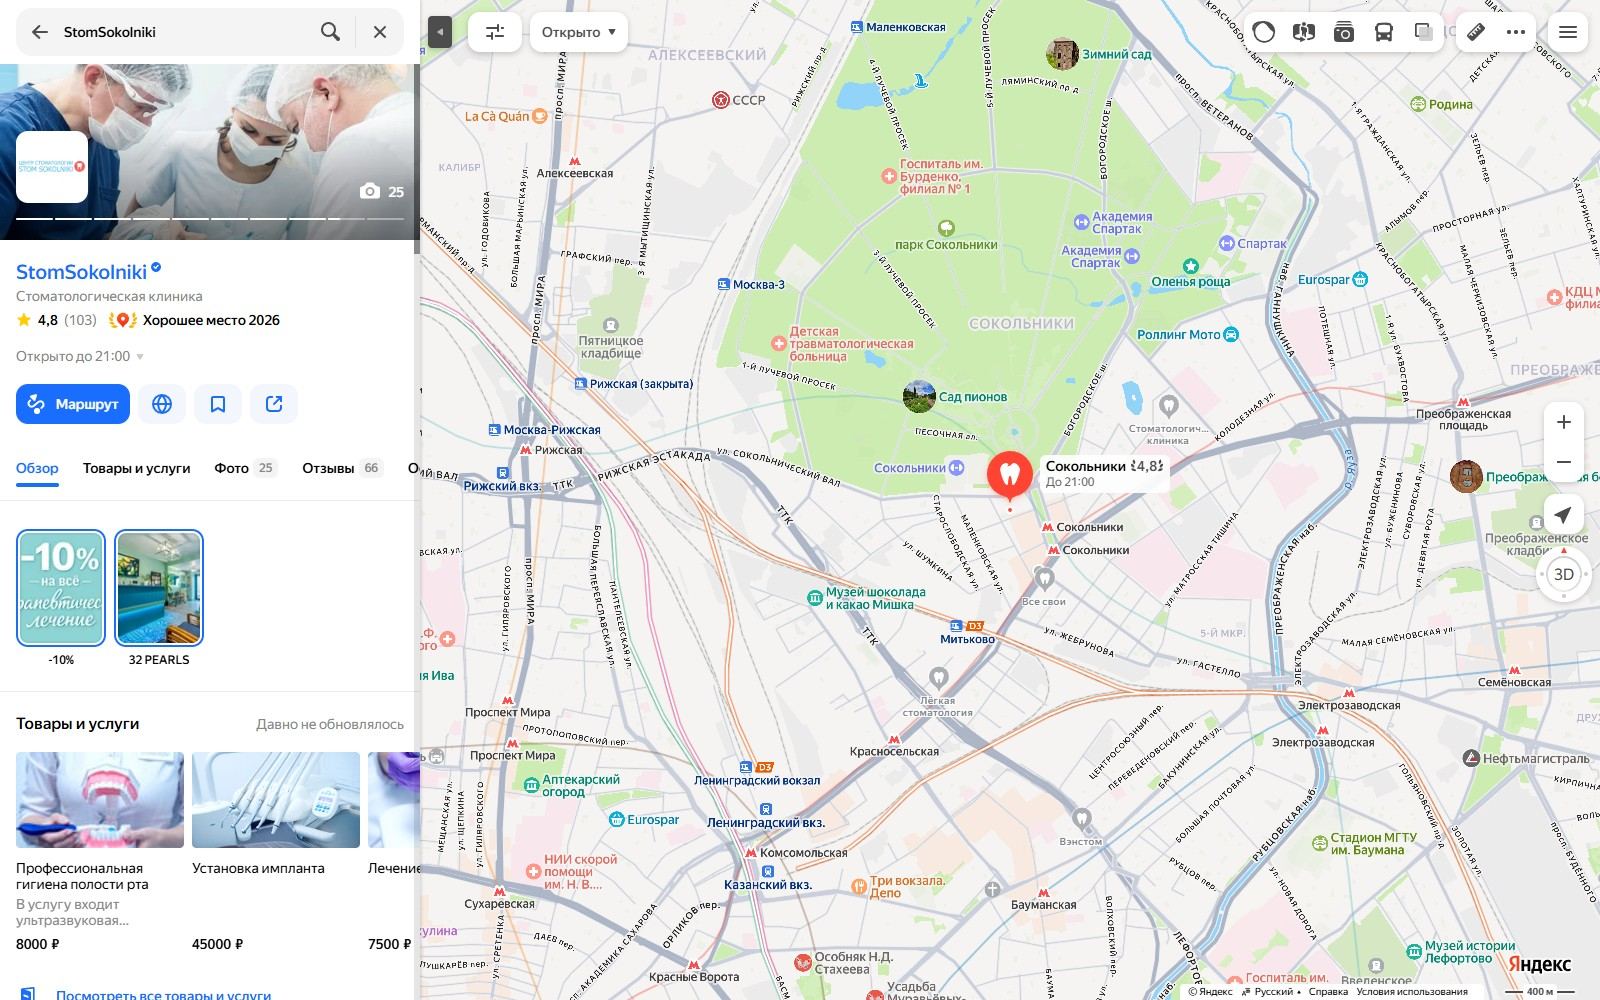Open the 32 PEARLS story thumbnail
Viewport: 1600px width, 1000px height.
click(159, 588)
